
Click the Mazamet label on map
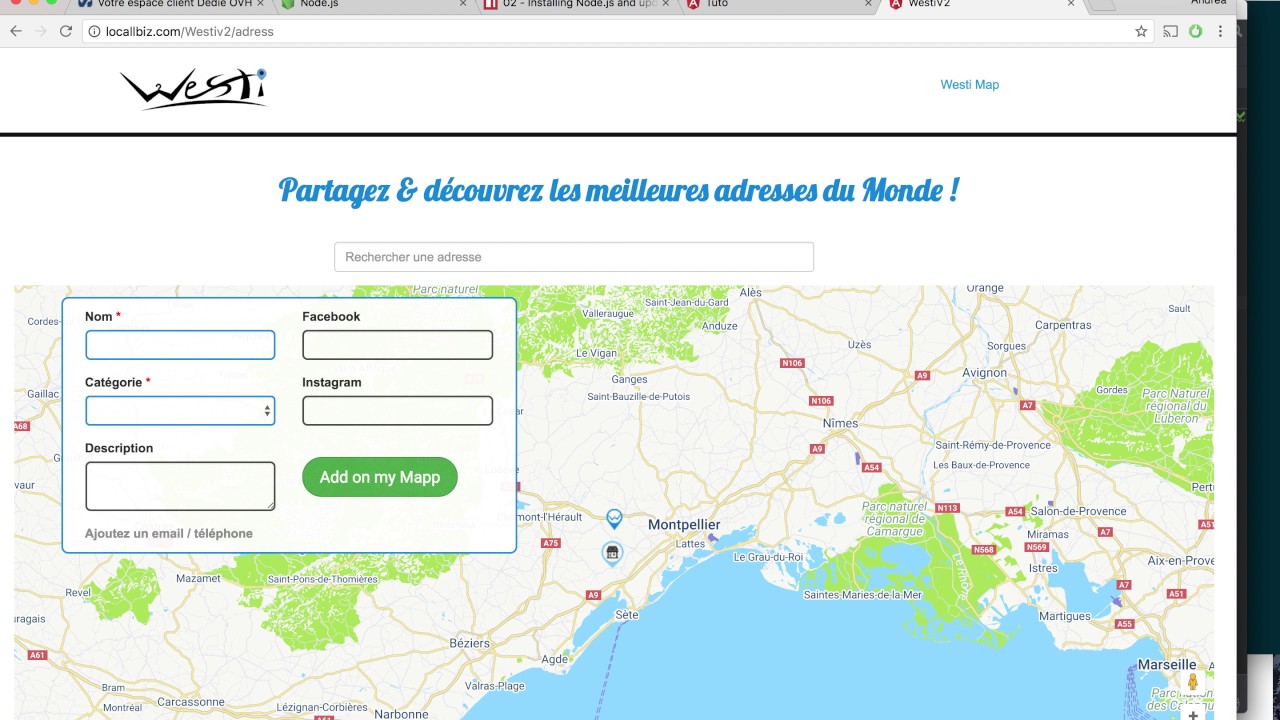pyautogui.click(x=198, y=578)
